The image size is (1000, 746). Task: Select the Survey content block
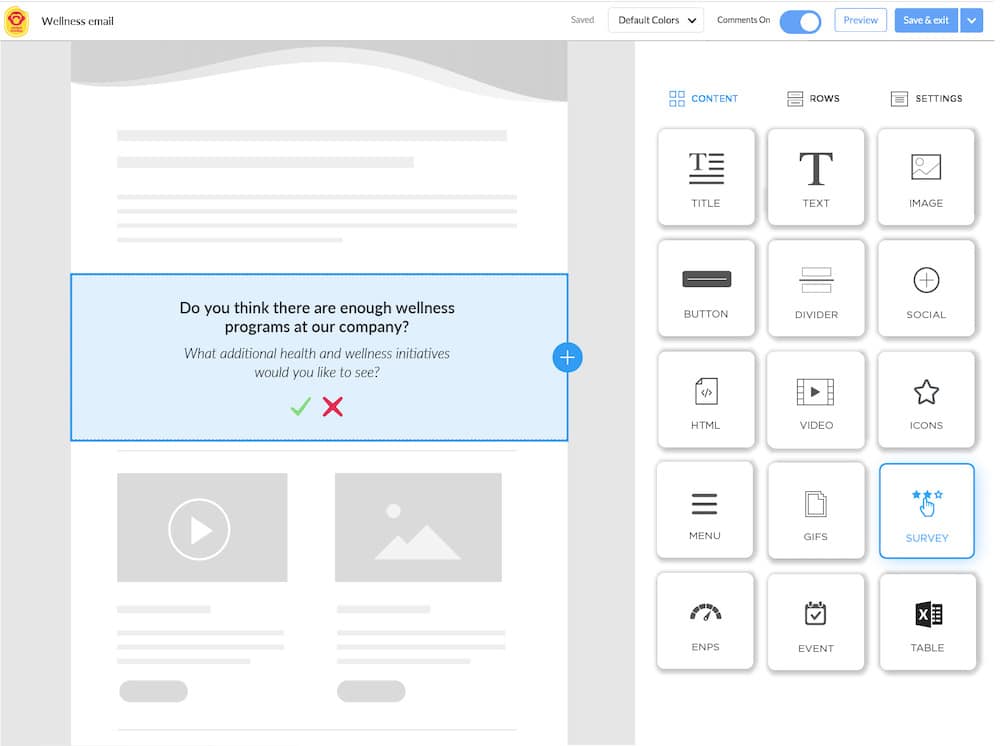pyautogui.click(x=927, y=511)
